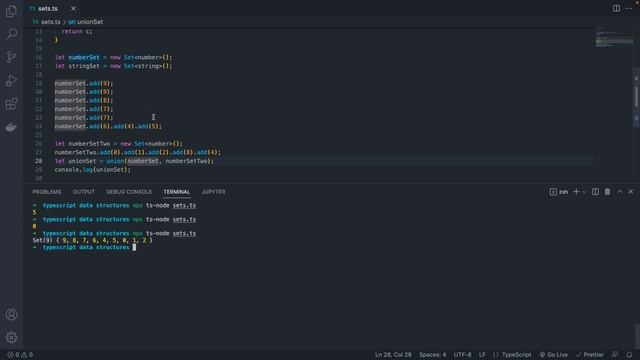Switch to the TERMINAL panel tab
This screenshot has height=360, width=640.
click(x=177, y=192)
